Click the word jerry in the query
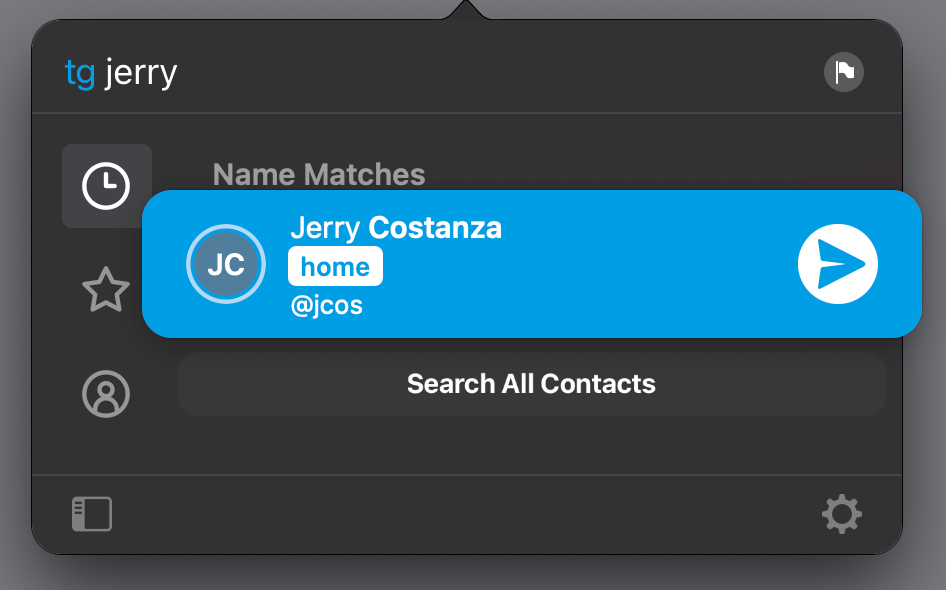The image size is (946, 590). tap(141, 74)
